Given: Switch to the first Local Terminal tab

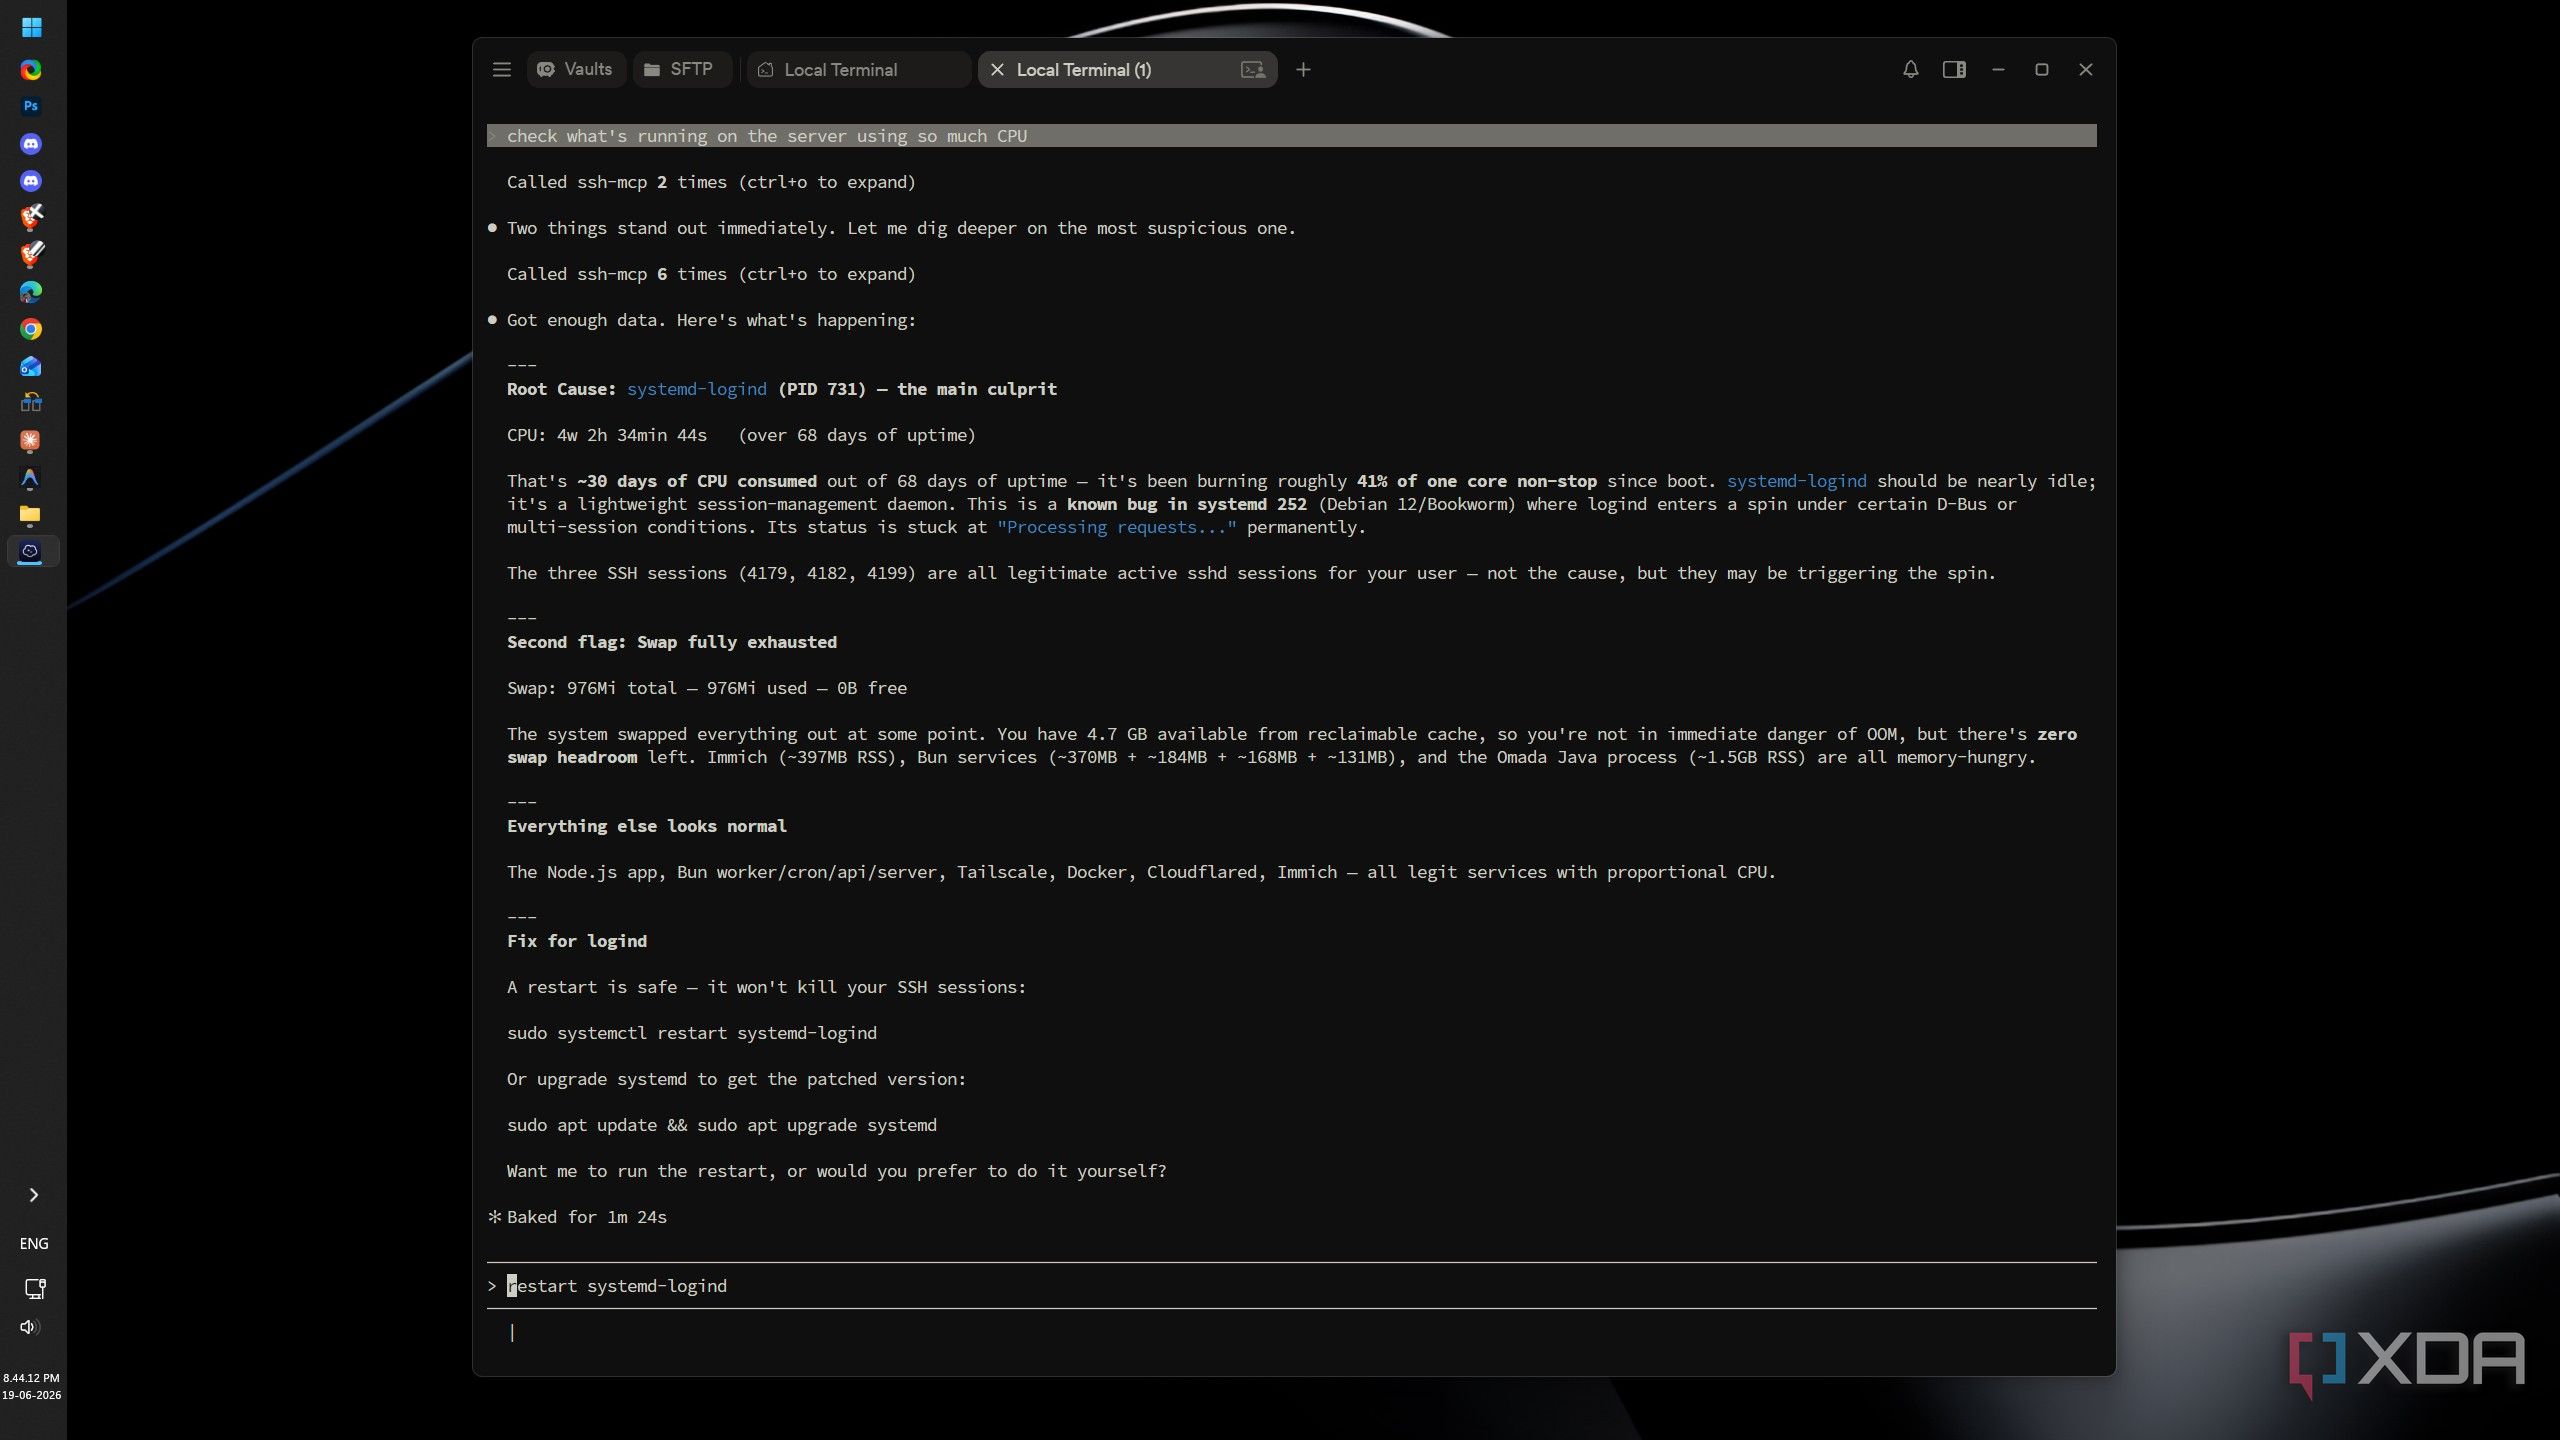Looking at the screenshot, I should click(859, 69).
